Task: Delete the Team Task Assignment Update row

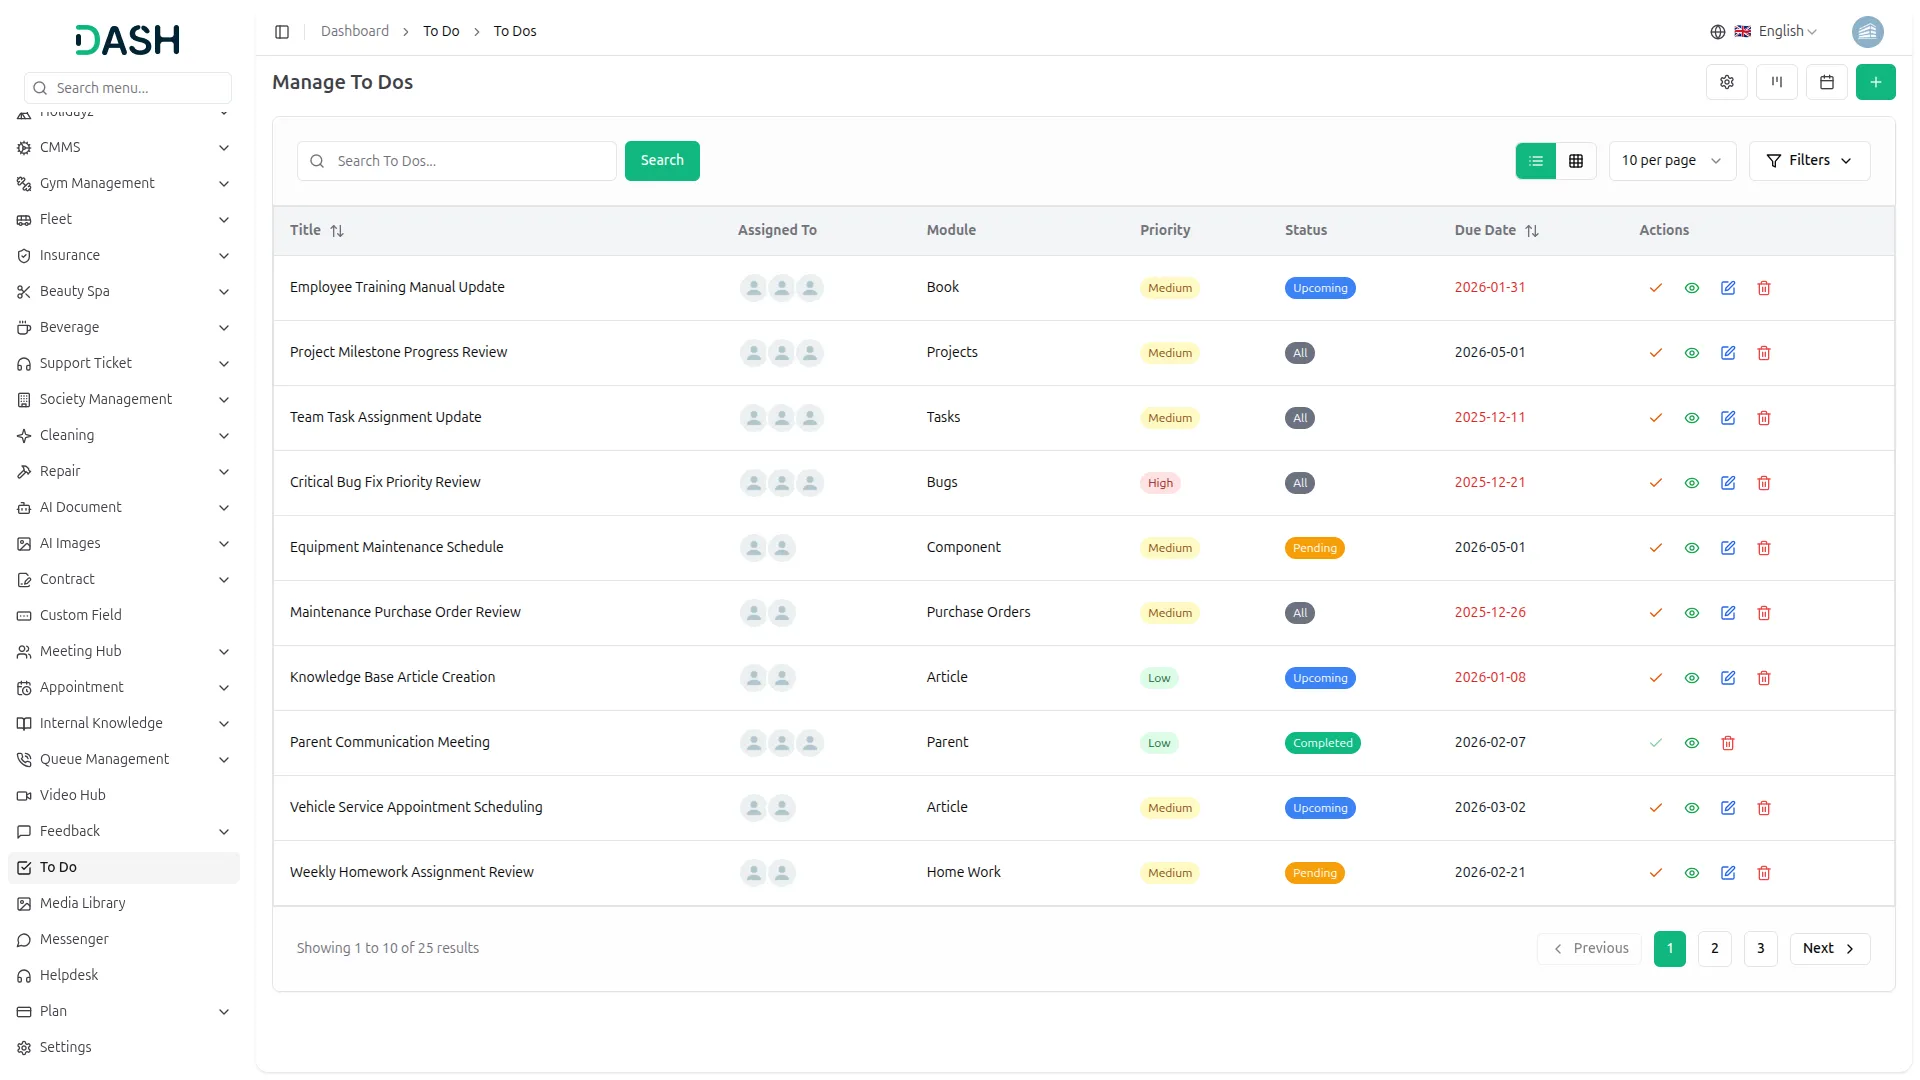Action: 1763,418
